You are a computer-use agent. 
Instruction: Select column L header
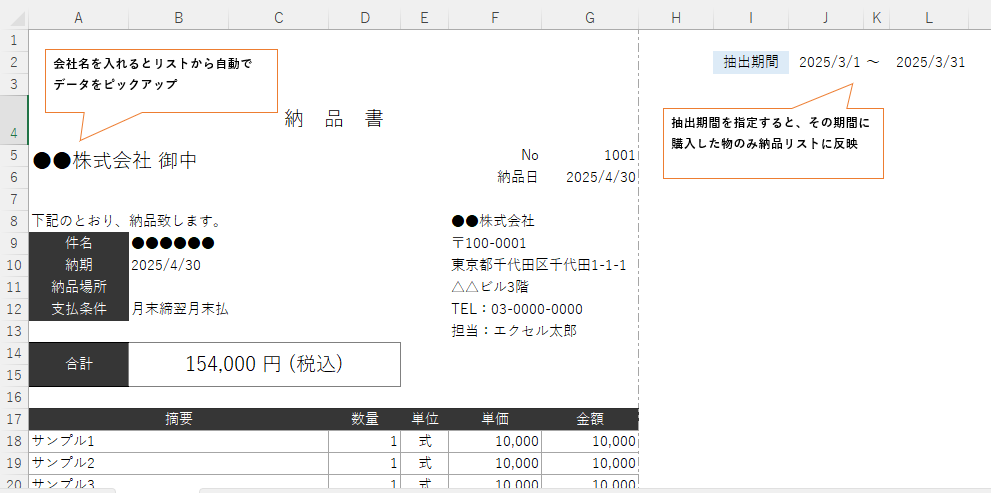(x=928, y=18)
